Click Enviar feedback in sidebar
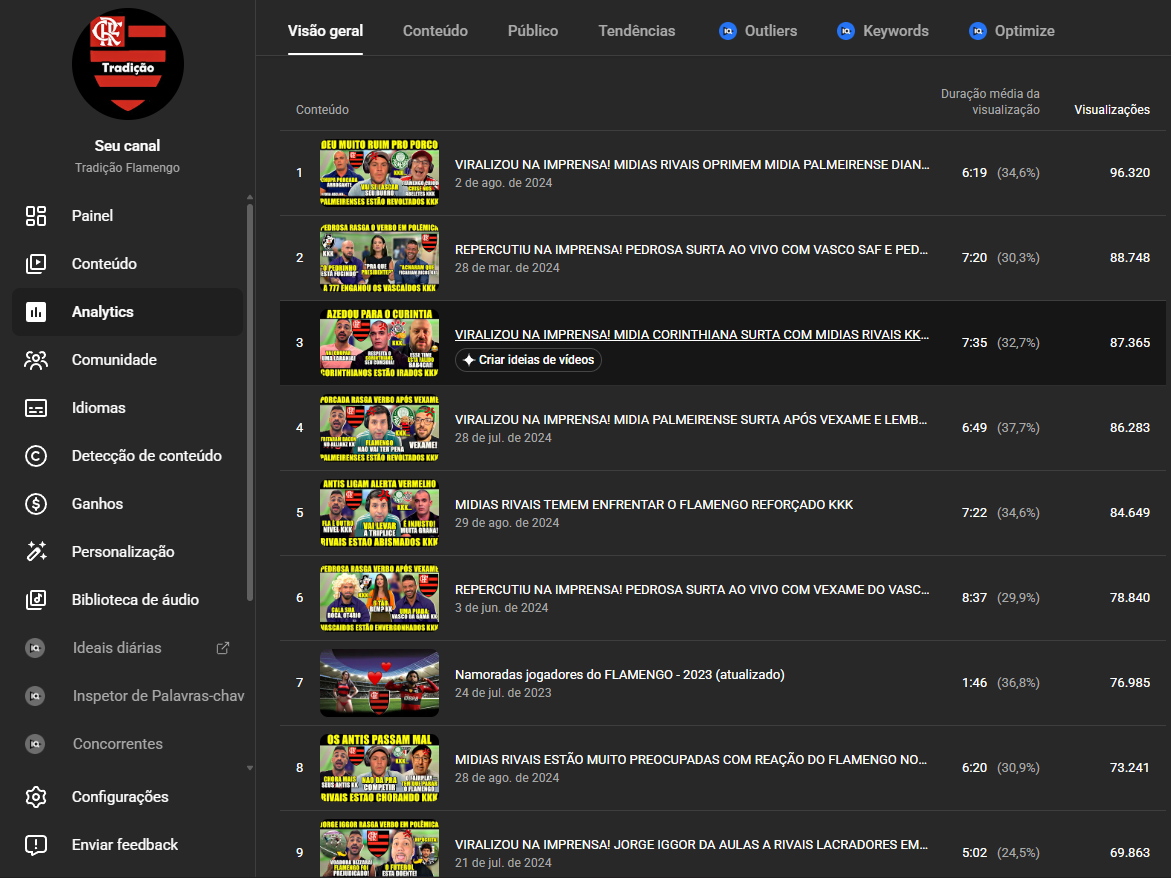This screenshot has width=1171, height=878. click(x=128, y=845)
